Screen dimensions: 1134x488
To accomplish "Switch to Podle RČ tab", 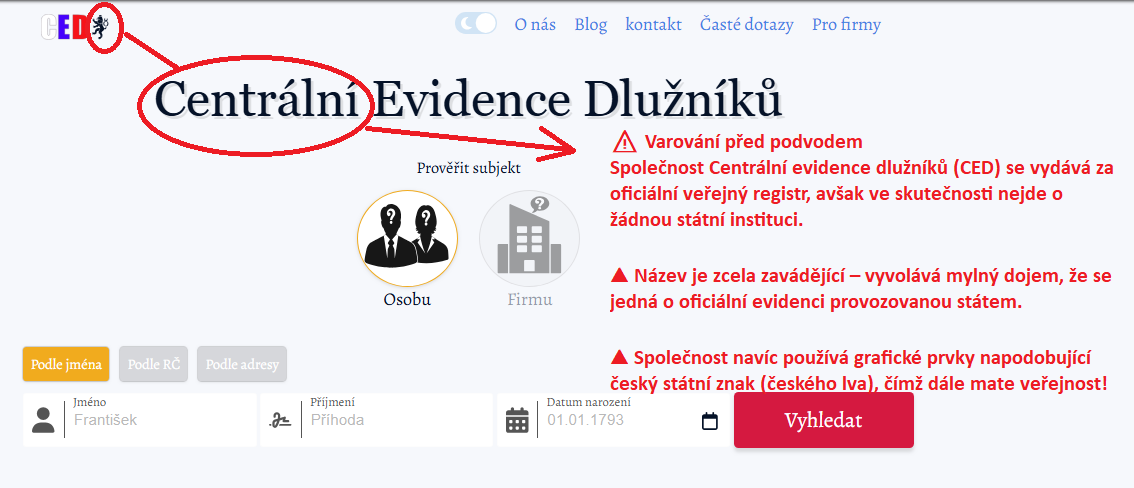I will 153,364.
